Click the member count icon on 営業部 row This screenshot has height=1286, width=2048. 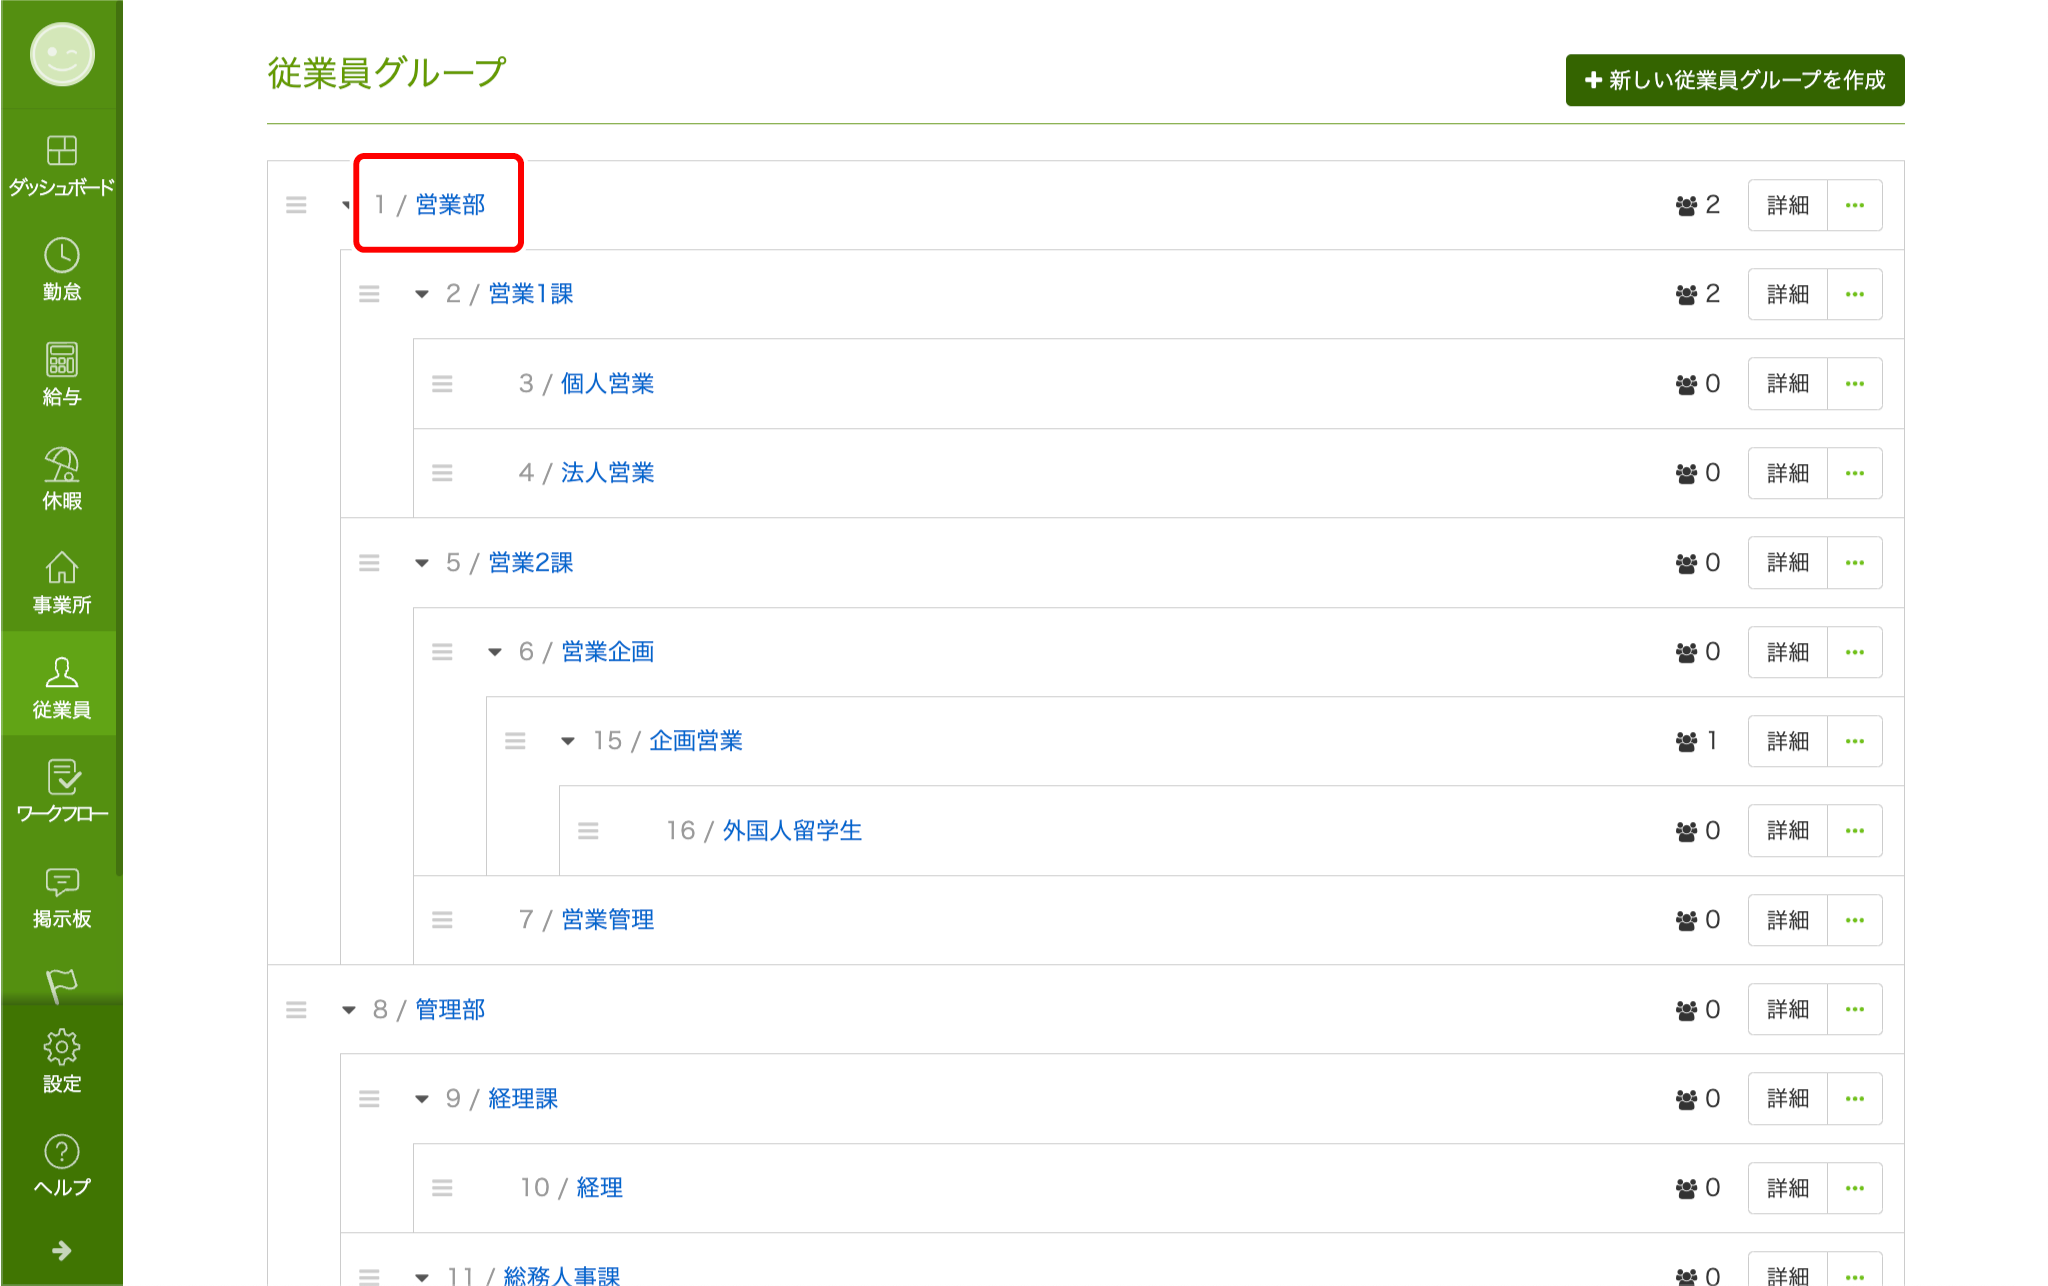[1686, 205]
